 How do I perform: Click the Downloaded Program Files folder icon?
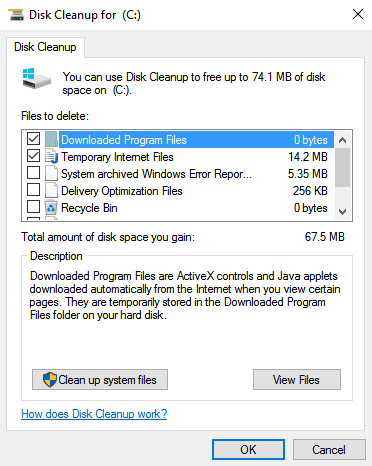pyautogui.click(x=51, y=139)
